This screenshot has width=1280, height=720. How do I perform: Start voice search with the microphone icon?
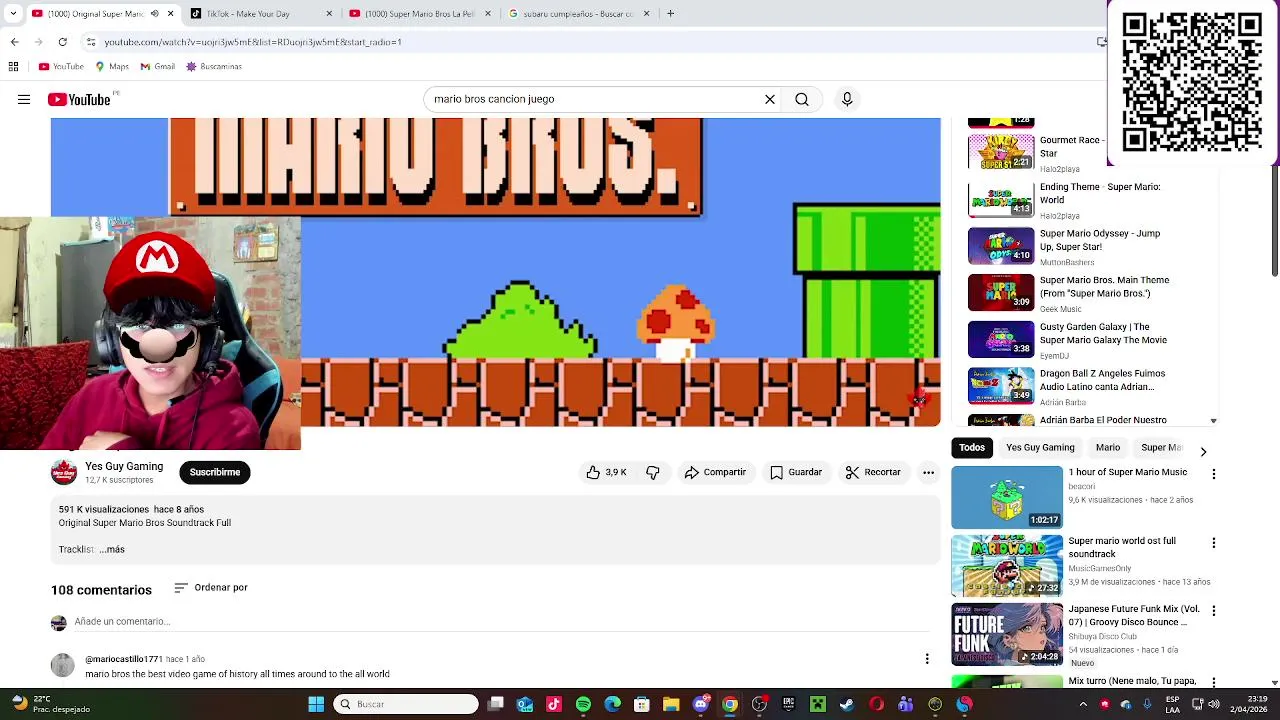click(x=847, y=99)
